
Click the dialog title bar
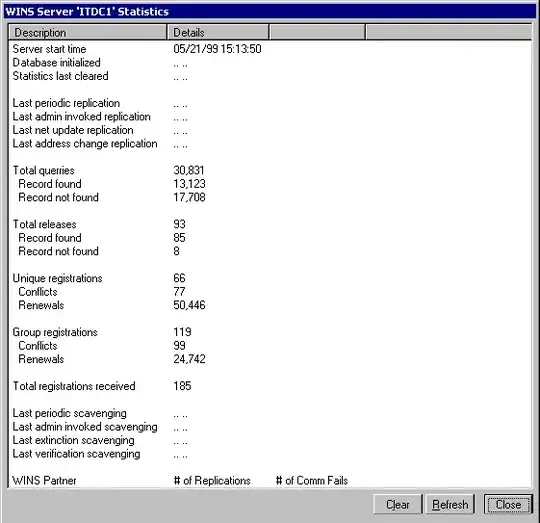pyautogui.click(x=270, y=11)
